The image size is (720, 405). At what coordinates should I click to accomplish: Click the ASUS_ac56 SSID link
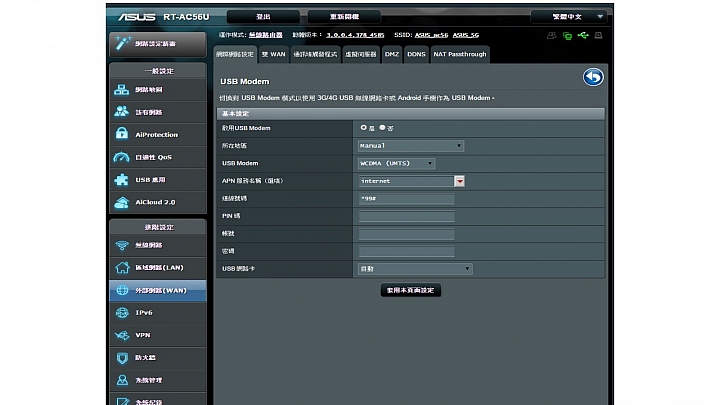pos(431,35)
